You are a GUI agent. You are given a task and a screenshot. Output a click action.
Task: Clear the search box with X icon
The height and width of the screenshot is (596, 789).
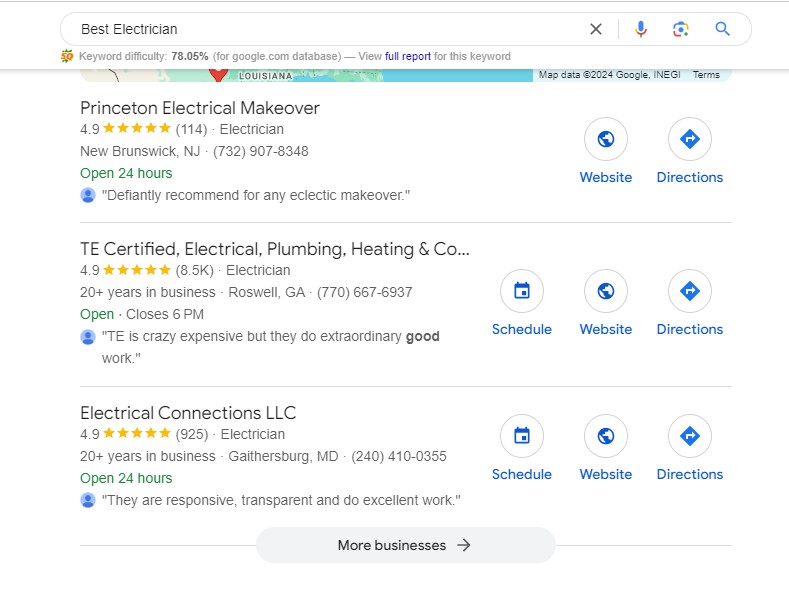(x=596, y=29)
